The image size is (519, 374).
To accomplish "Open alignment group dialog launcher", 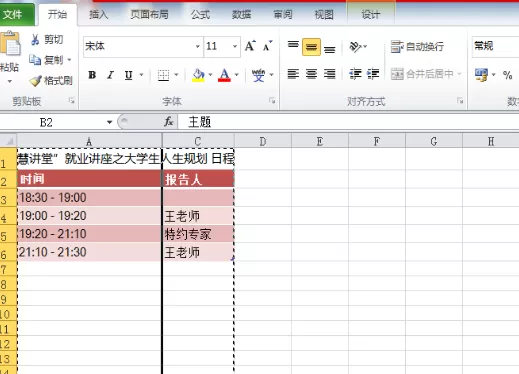I will 460,101.
